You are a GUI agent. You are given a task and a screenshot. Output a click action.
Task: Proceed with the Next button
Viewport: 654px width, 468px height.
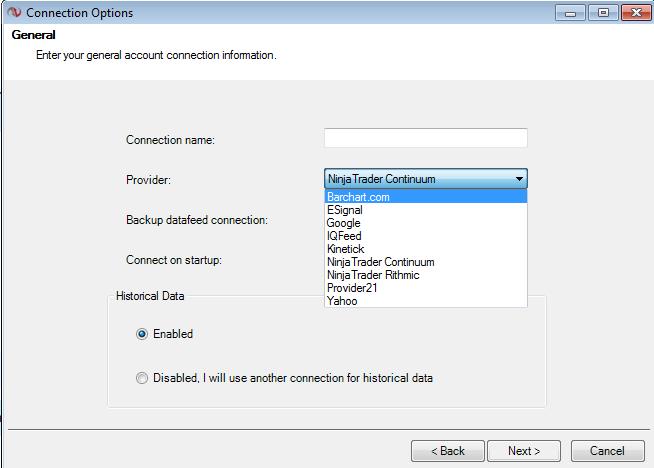click(x=524, y=451)
